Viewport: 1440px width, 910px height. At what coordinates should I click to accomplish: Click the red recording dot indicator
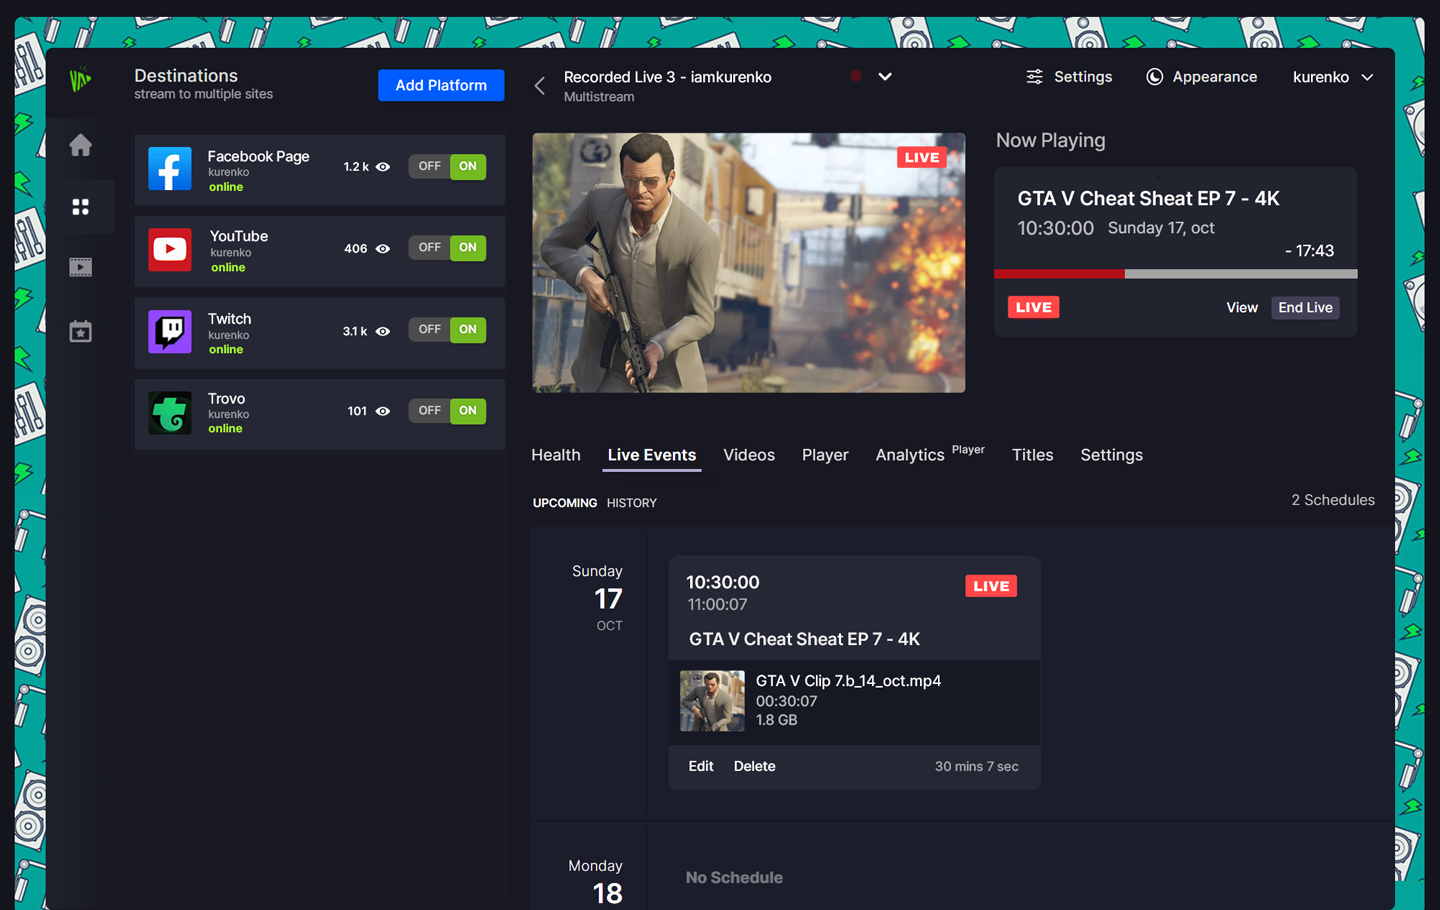856,76
